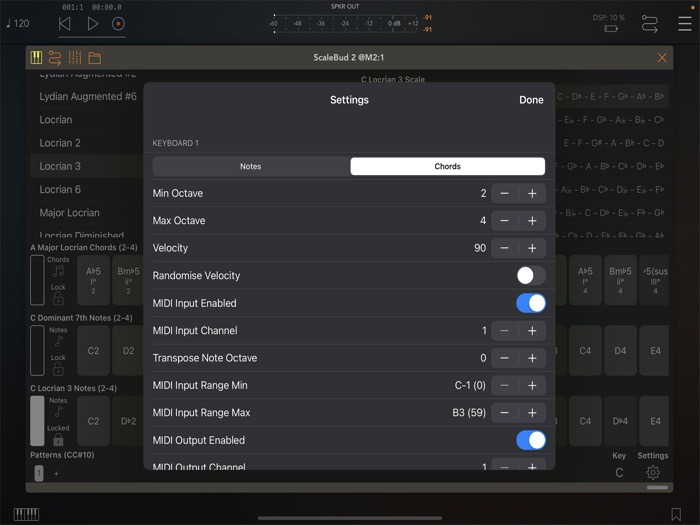Play the A♭5 chord pad octave 2

[x=93, y=280]
